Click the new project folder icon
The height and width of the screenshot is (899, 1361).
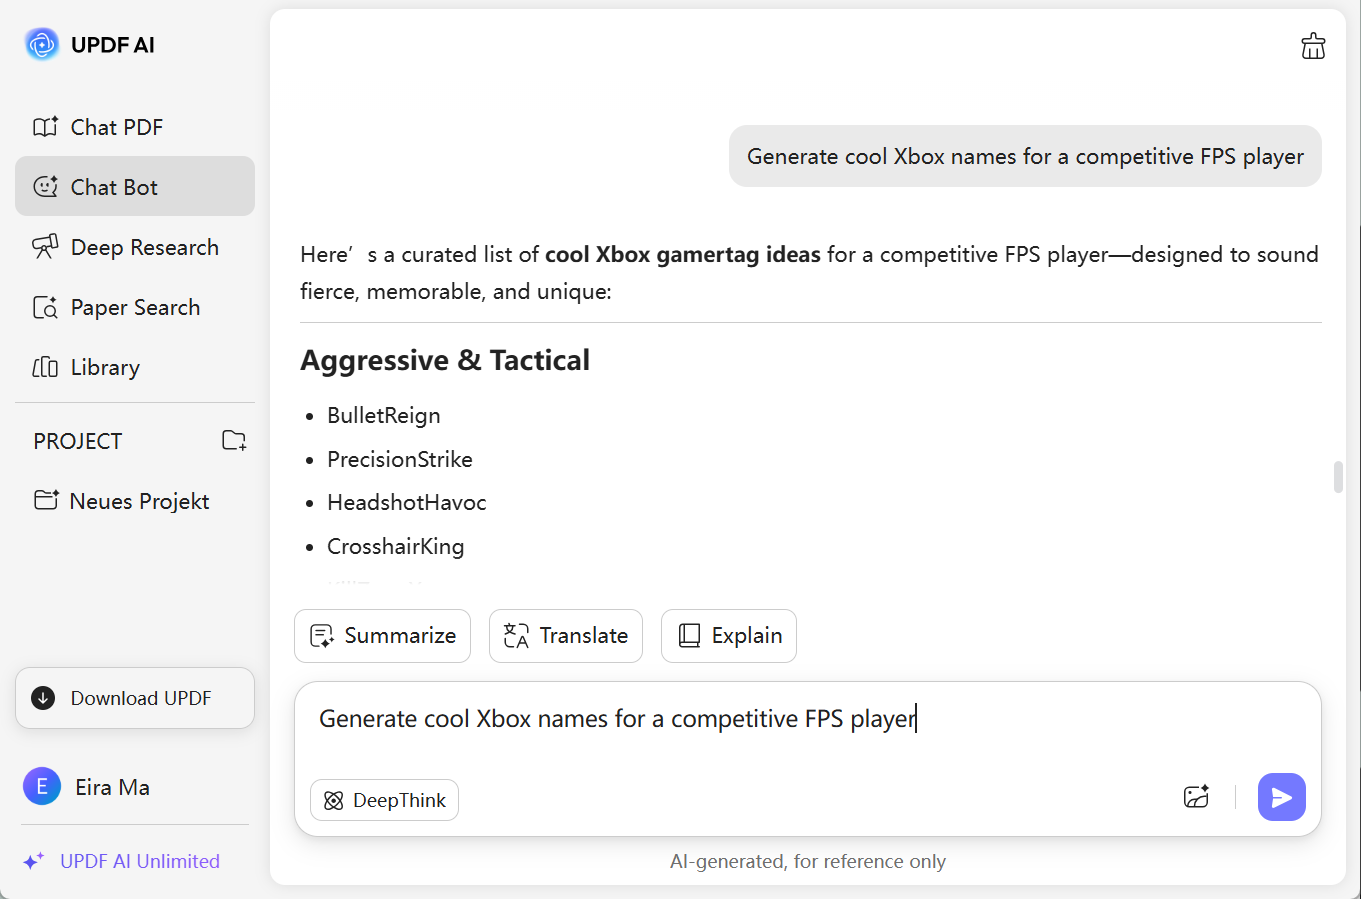pos(234,440)
